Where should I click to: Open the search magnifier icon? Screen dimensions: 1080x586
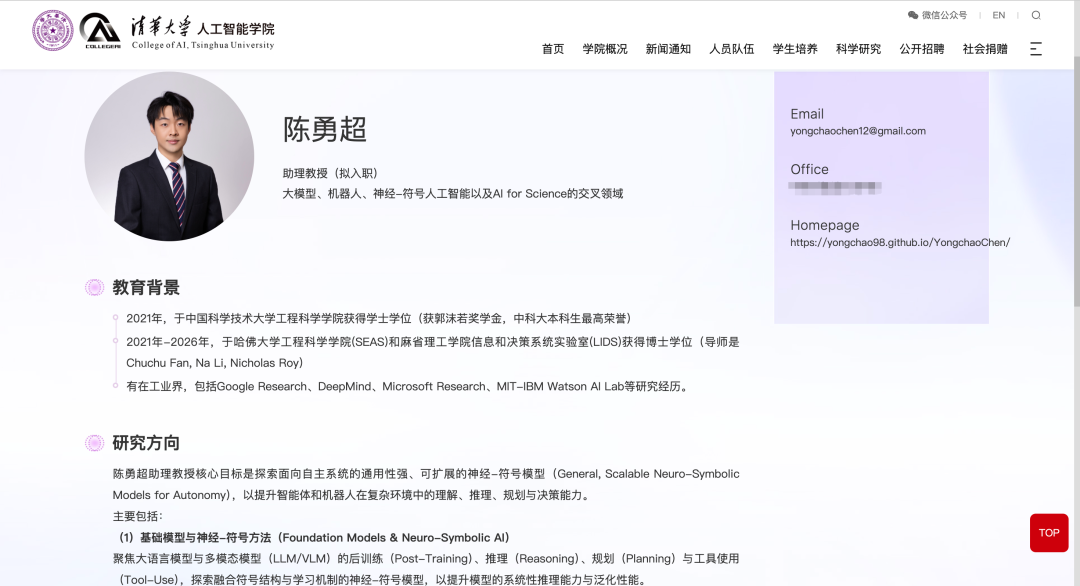click(x=1036, y=15)
